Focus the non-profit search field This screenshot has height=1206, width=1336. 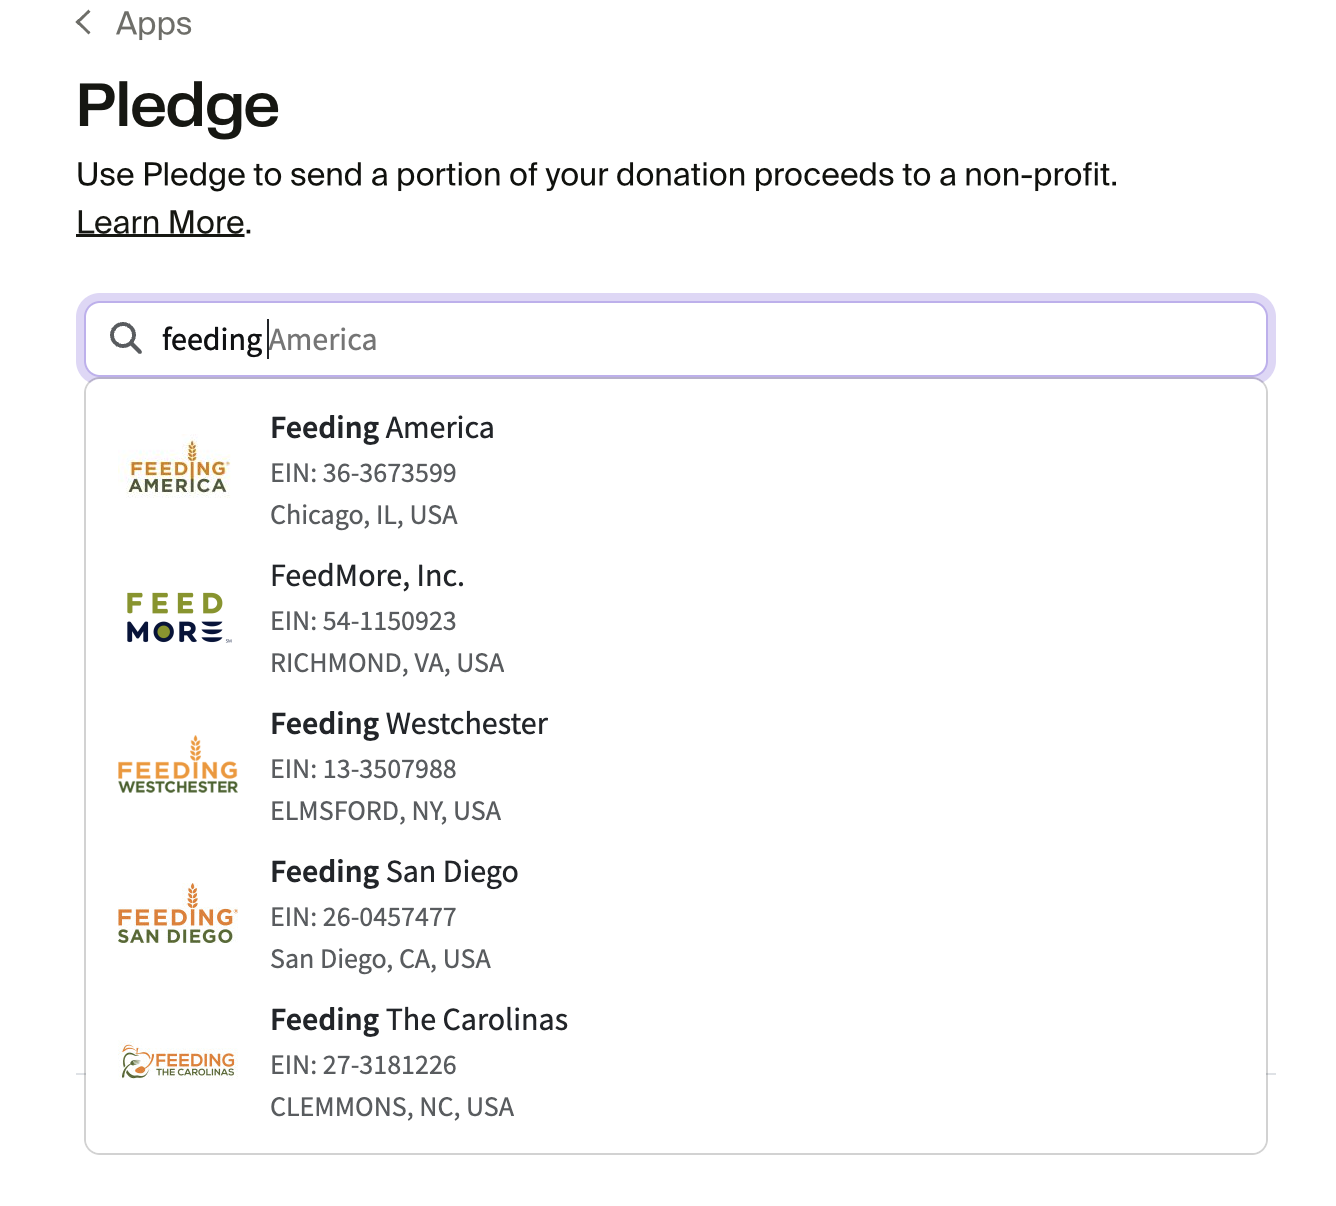click(x=700, y=339)
